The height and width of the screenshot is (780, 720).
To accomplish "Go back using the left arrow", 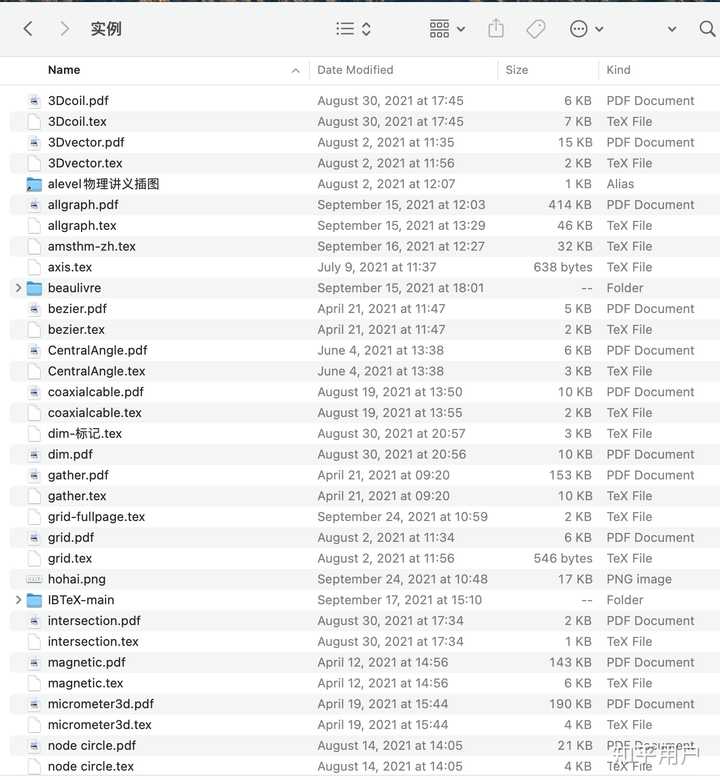I will click(x=28, y=29).
